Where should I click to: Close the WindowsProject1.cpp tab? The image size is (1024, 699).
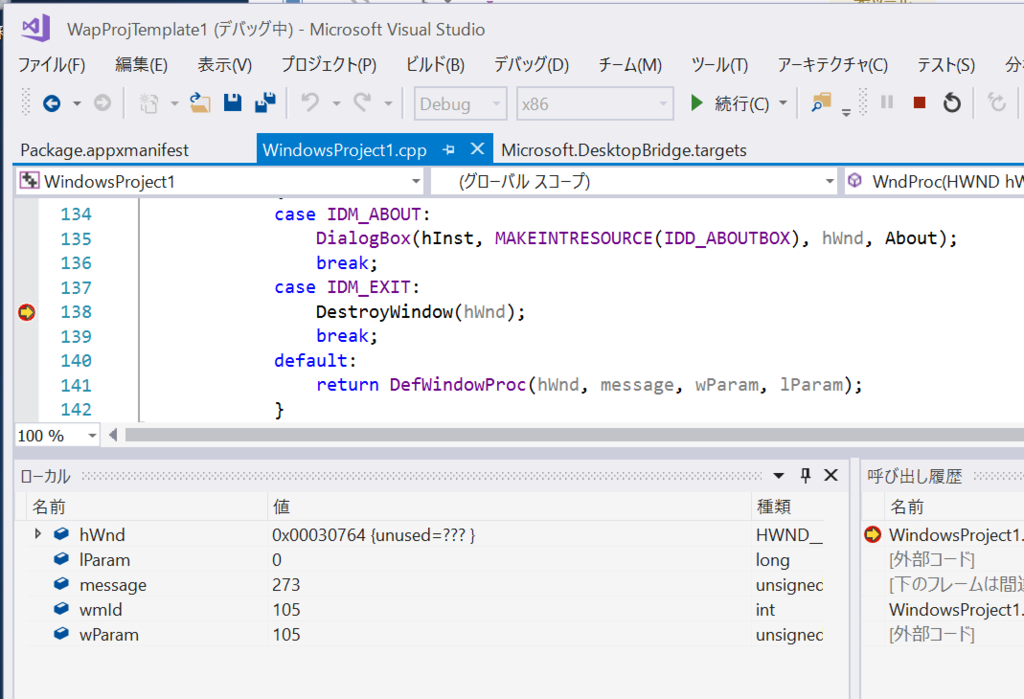tap(477, 149)
